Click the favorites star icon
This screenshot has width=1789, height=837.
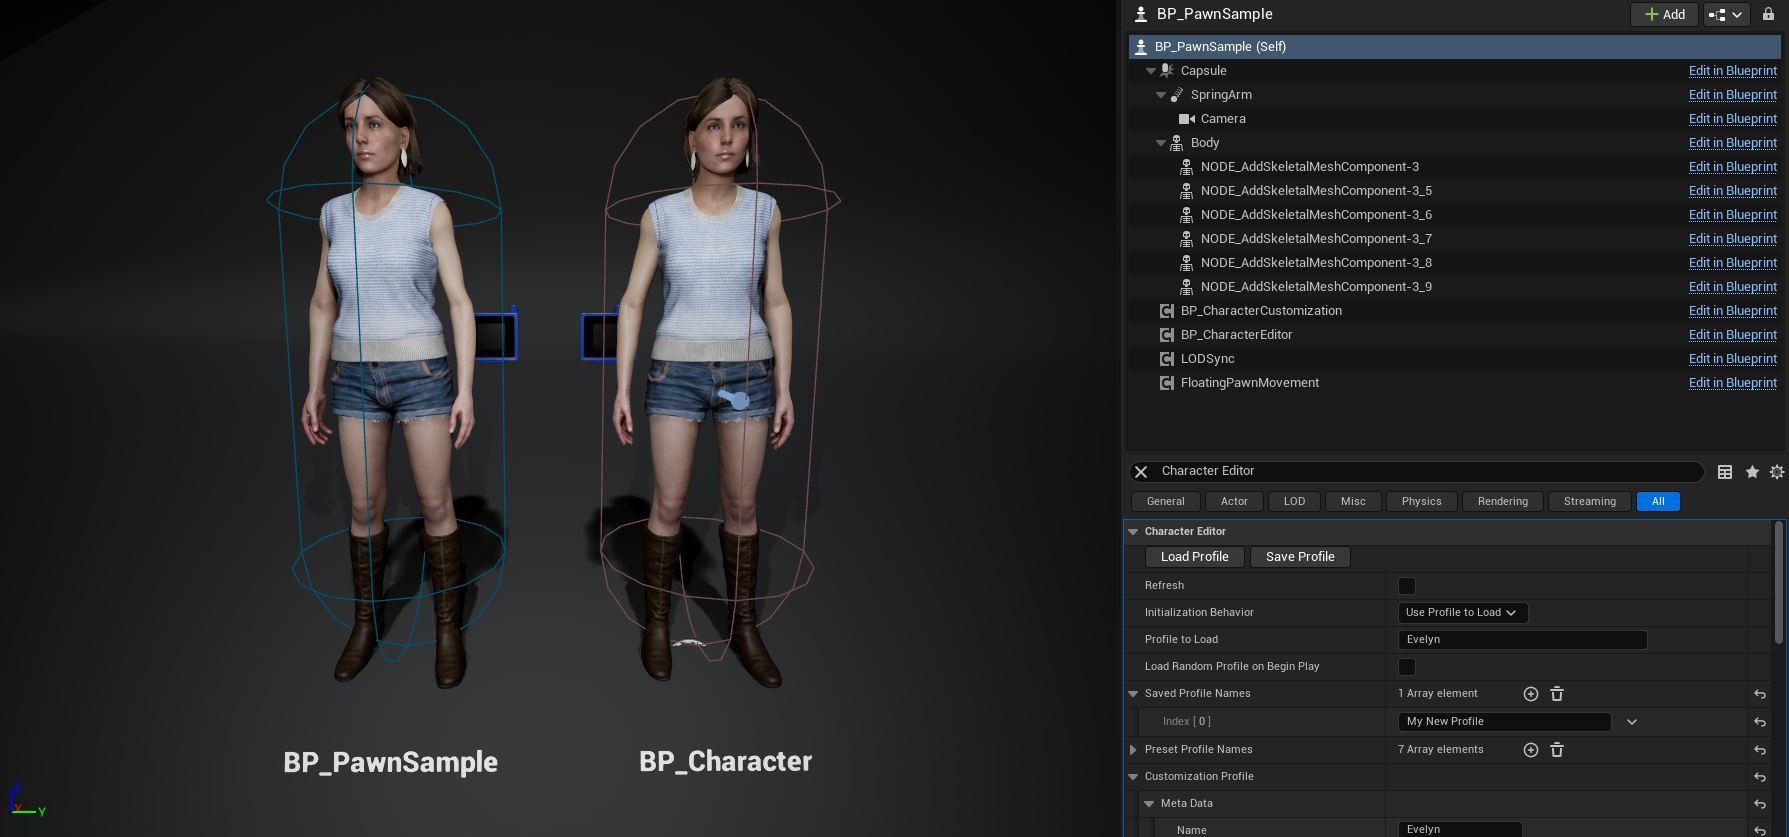point(1752,472)
